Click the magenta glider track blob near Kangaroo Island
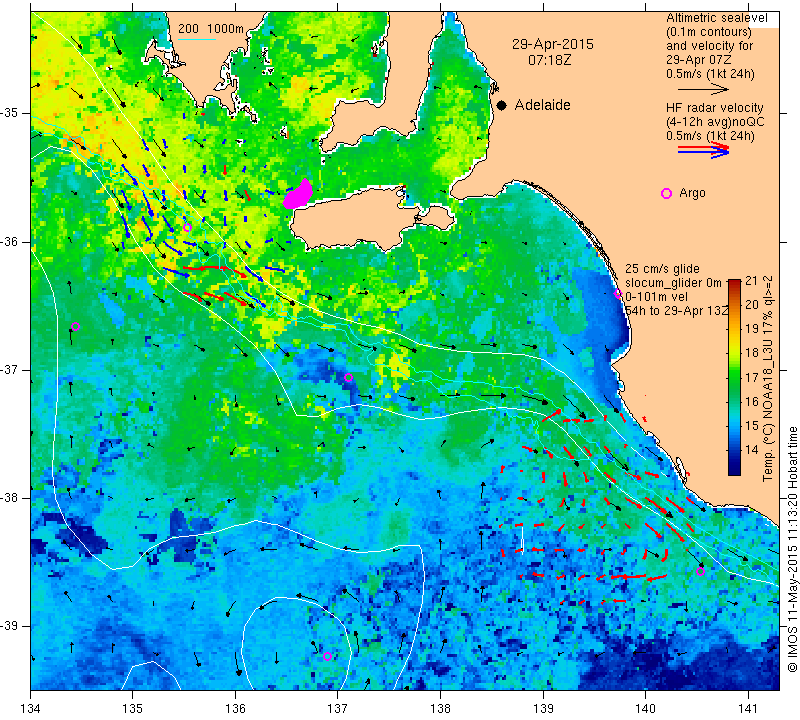Image resolution: width=800 pixels, height=720 pixels. point(298,194)
